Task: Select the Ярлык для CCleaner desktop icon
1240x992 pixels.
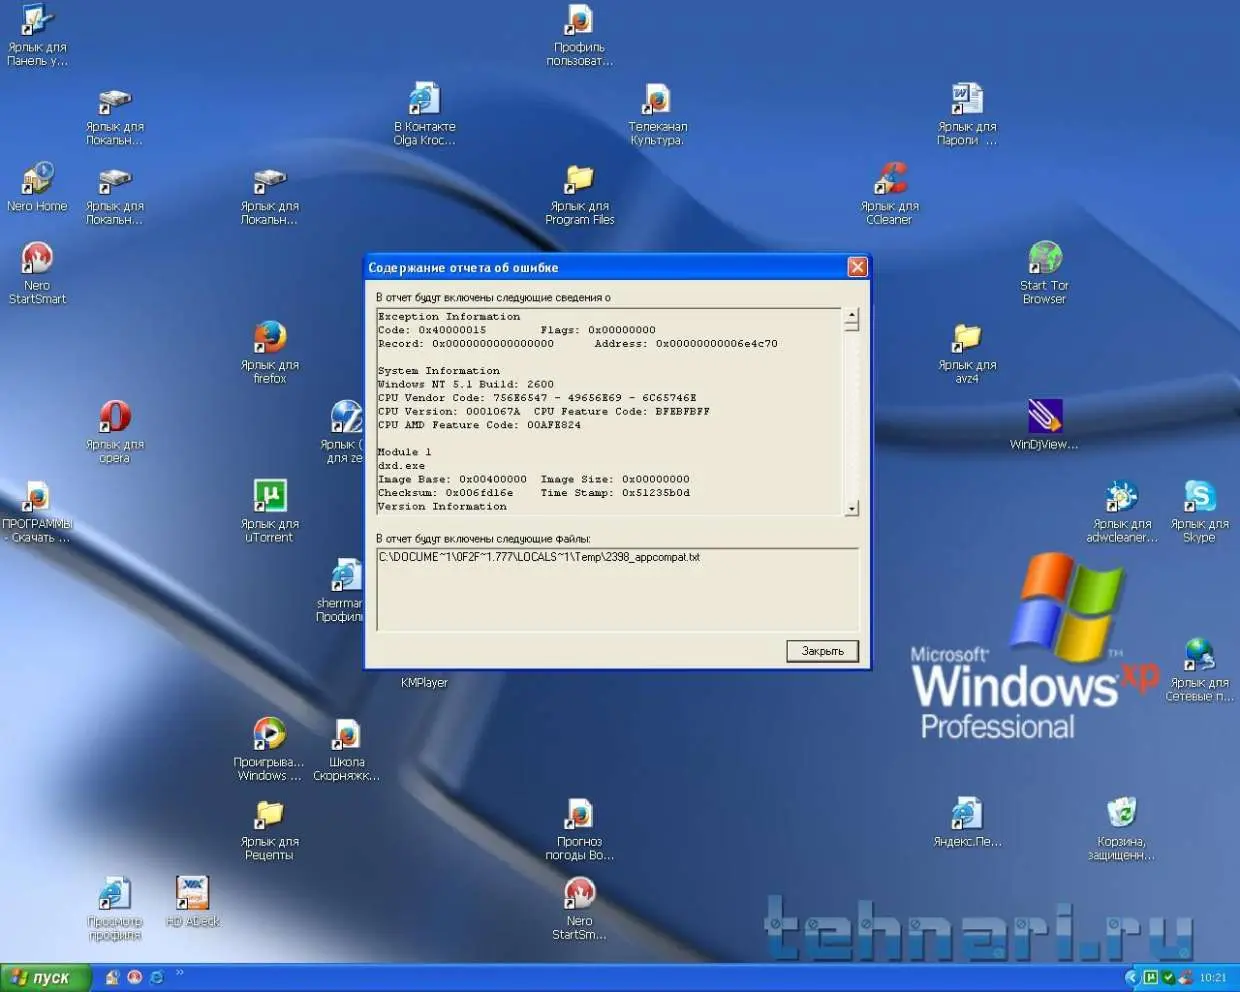Action: tap(889, 193)
